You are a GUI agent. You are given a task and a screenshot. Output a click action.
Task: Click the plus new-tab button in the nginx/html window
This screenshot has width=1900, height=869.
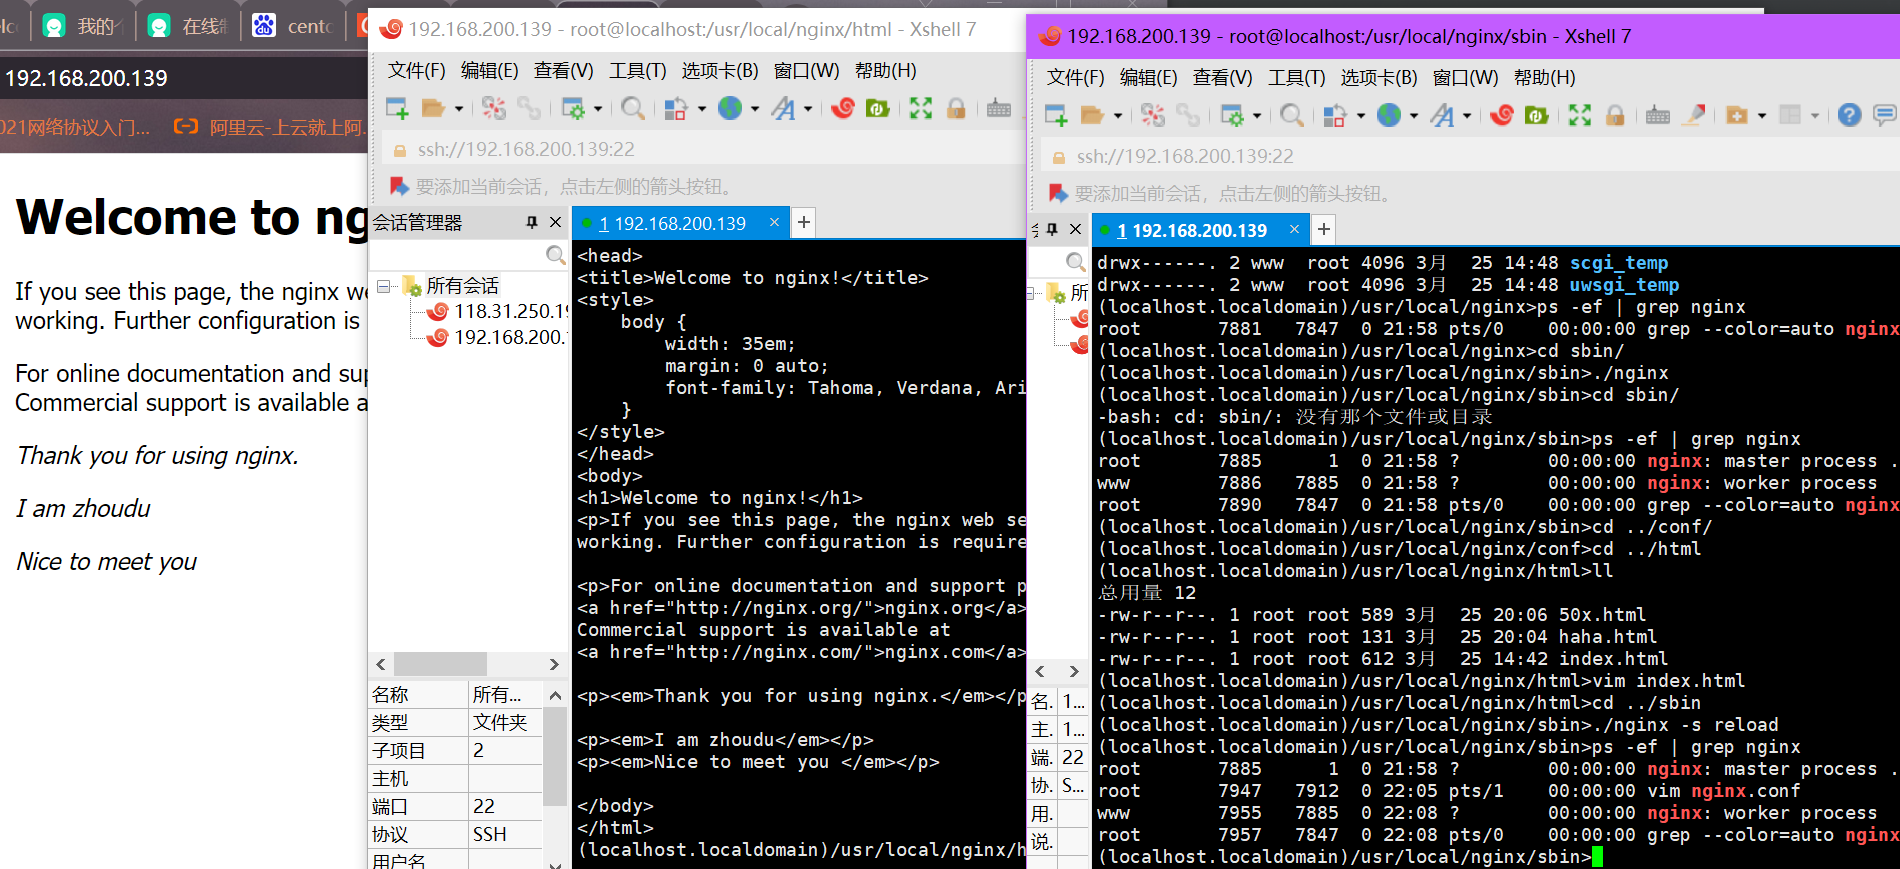click(x=803, y=223)
